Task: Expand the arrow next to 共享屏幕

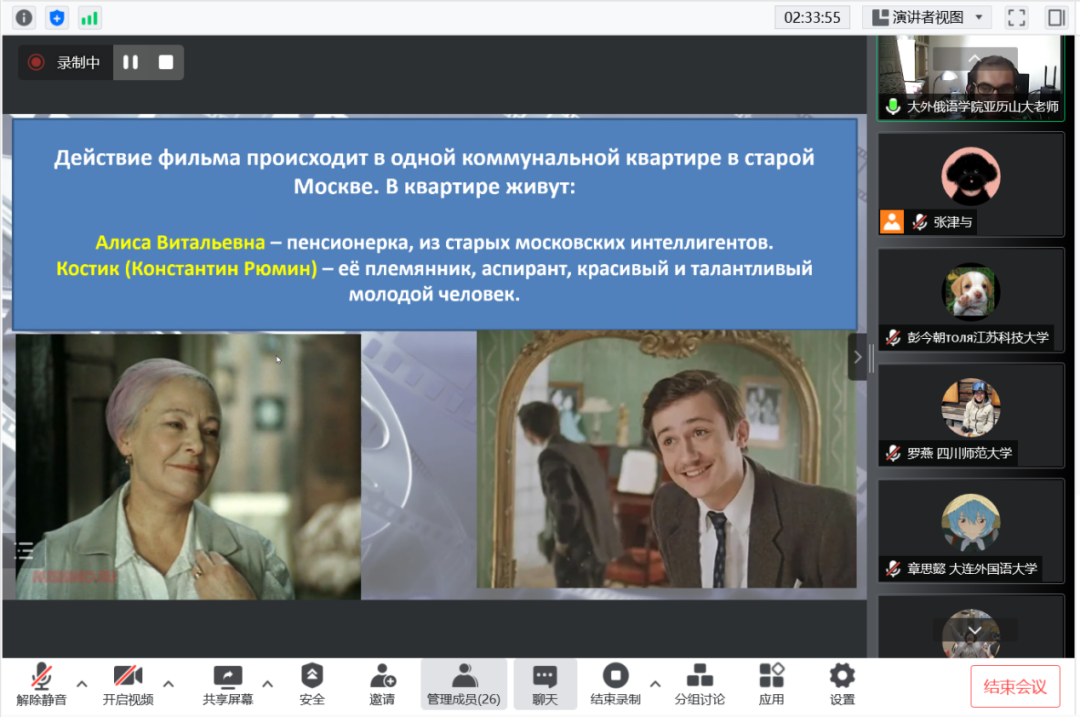Action: 268,684
